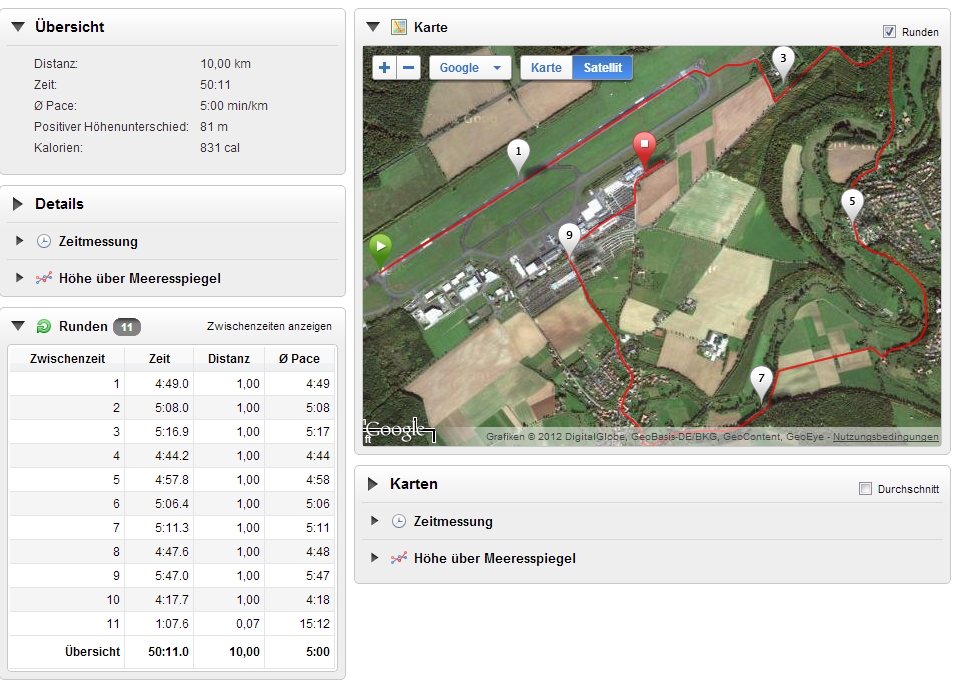Image resolution: width=969 pixels, height=685 pixels.
Task: Click the zoom in plus button on map
Action: coord(385,68)
